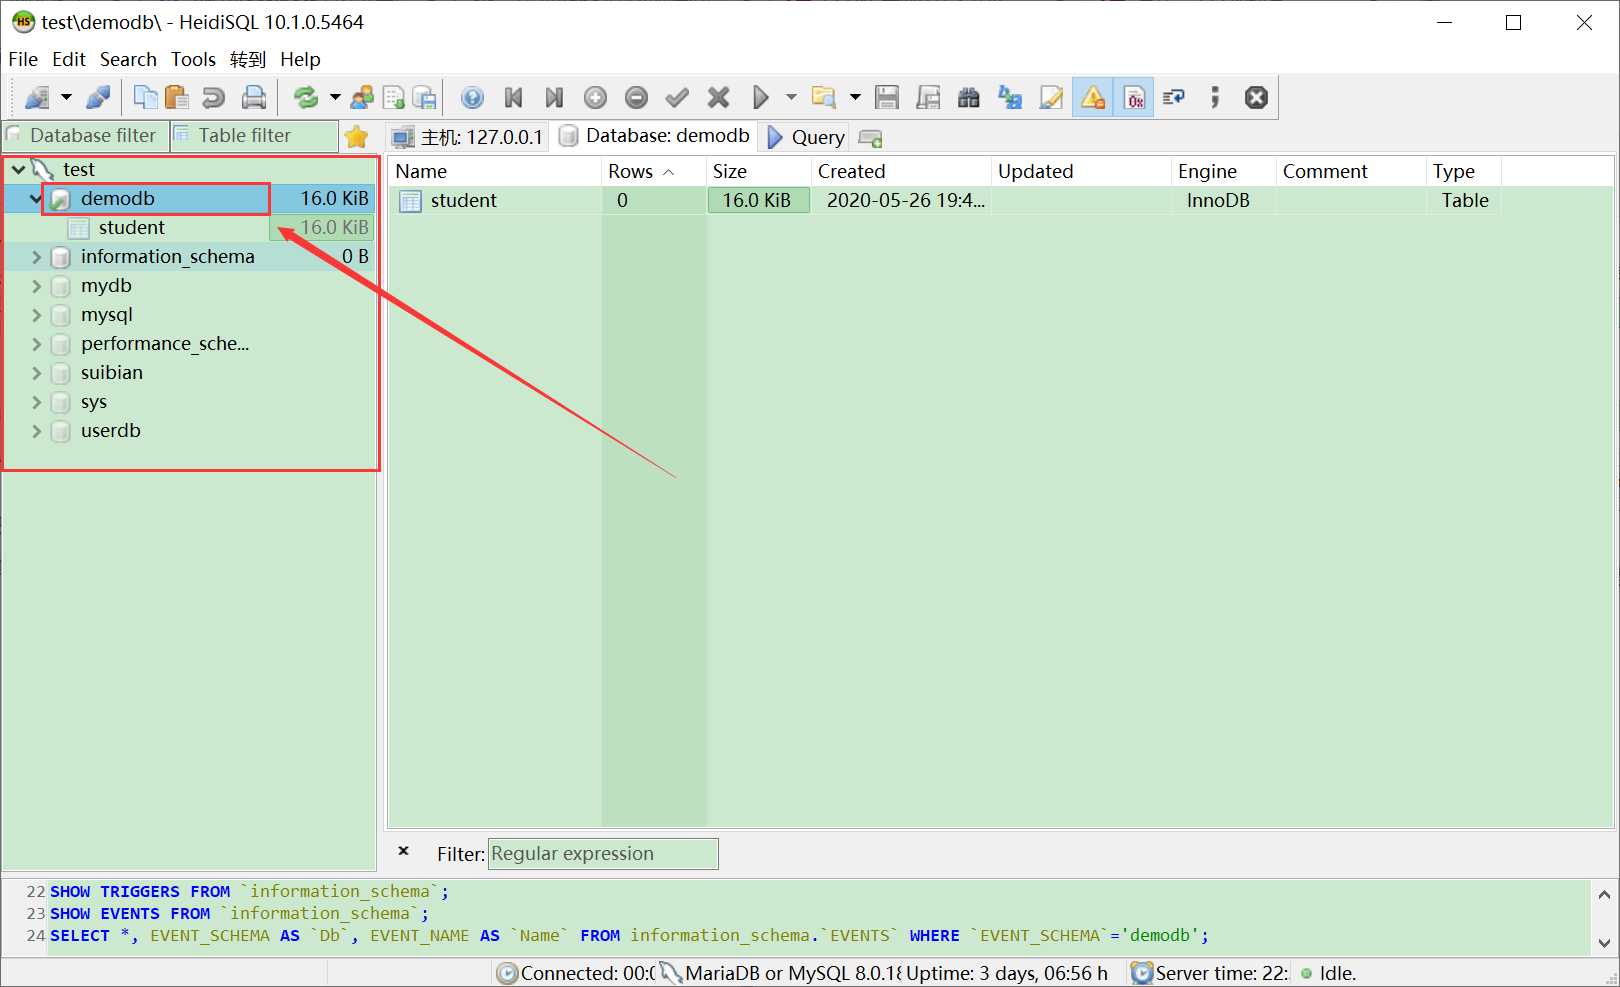The width and height of the screenshot is (1620, 987).
Task: Toggle Stop on errors warning button
Action: click(x=1093, y=97)
